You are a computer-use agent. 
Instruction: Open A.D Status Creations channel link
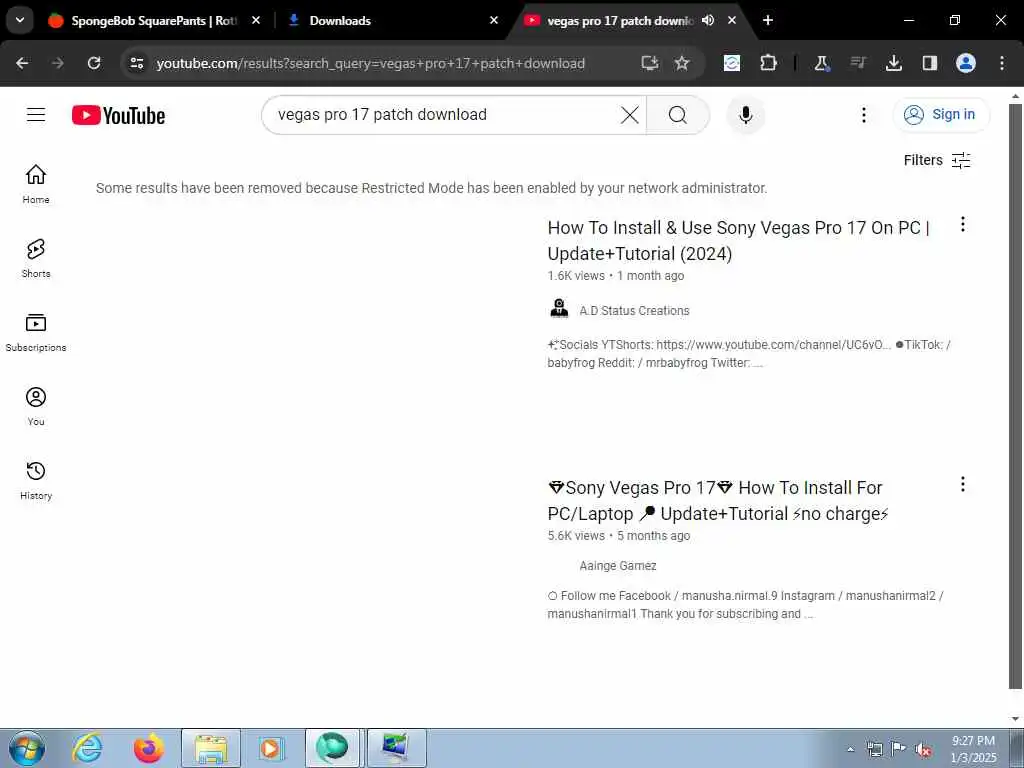tap(634, 311)
